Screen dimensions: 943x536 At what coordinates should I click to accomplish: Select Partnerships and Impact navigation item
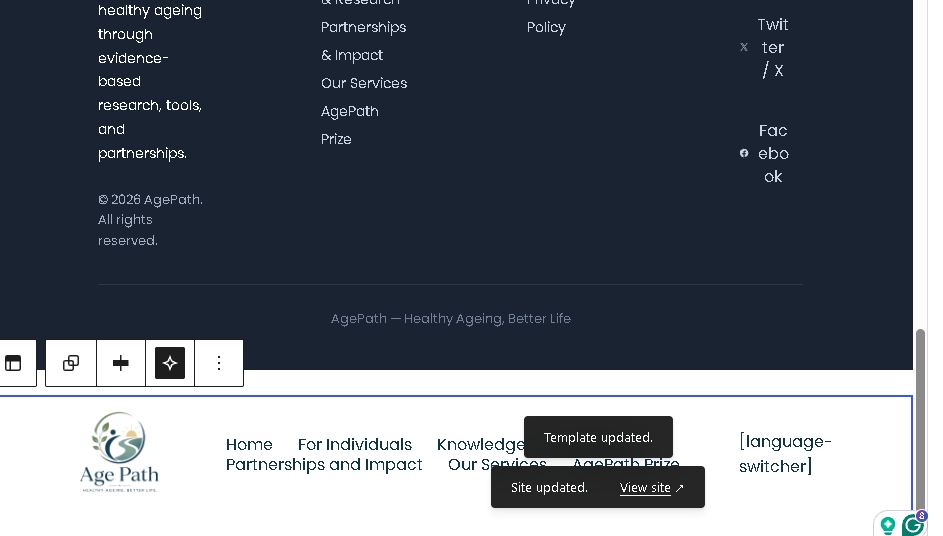tap(324, 465)
